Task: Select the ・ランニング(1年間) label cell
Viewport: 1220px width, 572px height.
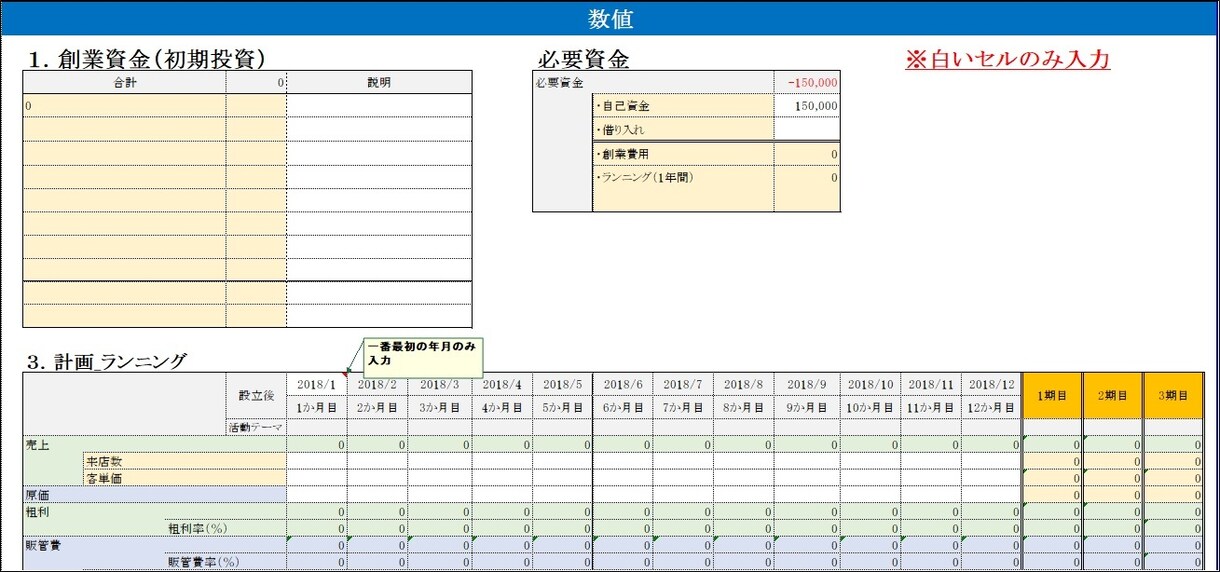Action: [x=683, y=177]
